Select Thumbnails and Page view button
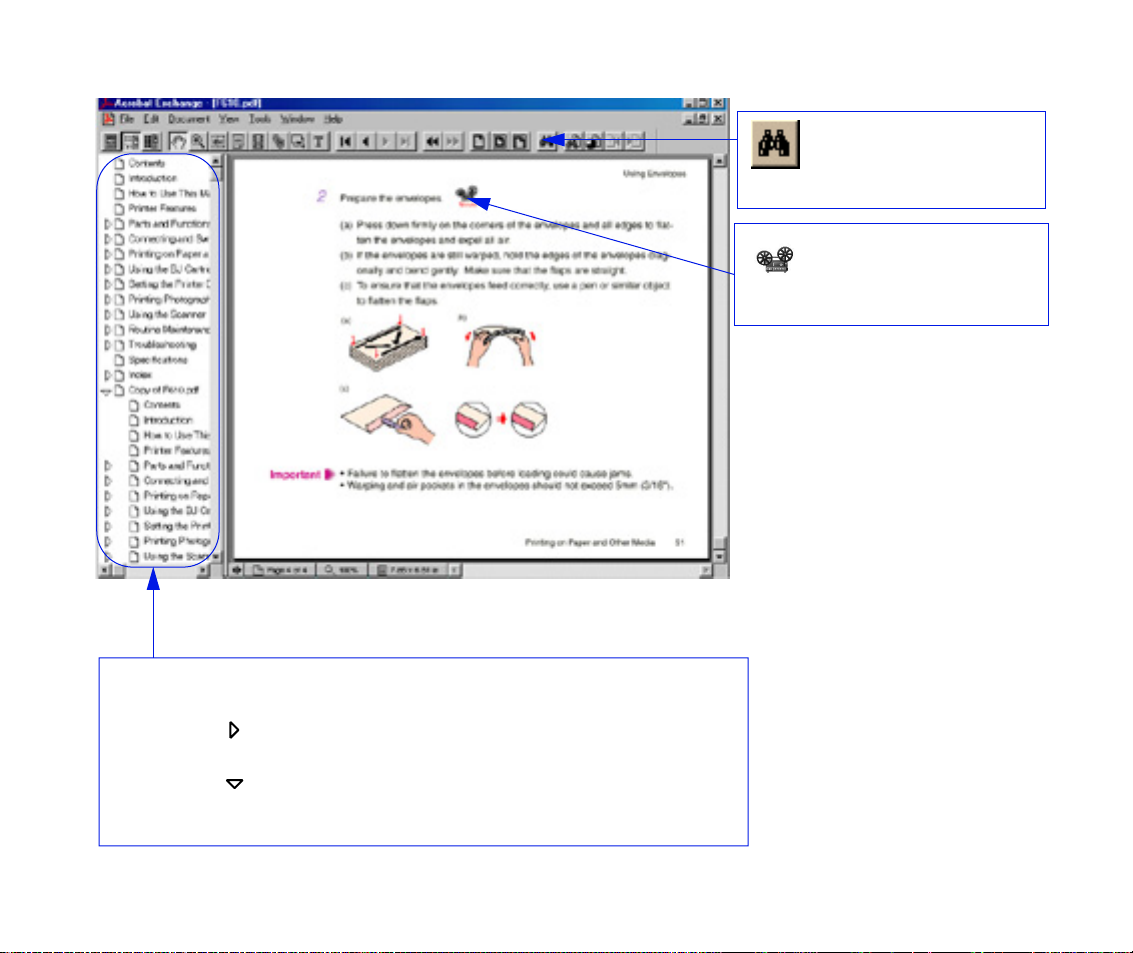Screen dimensions: 1133x953 pos(151,142)
